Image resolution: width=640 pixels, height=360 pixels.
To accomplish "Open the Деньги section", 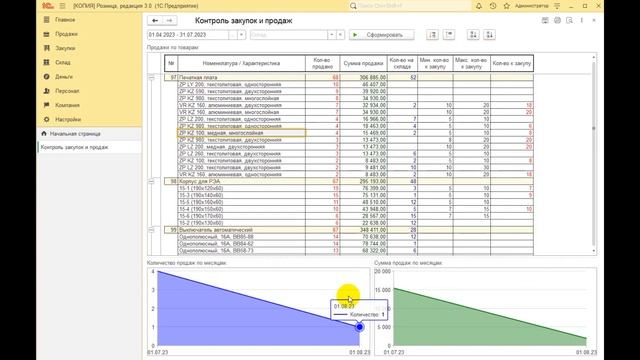I will (x=64, y=77).
